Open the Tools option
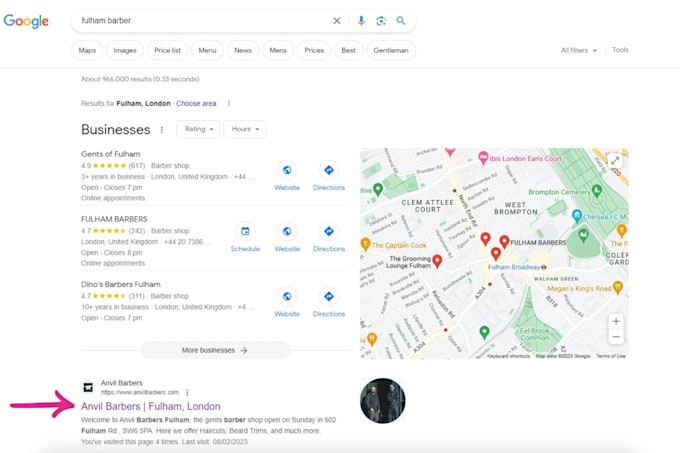The height and width of the screenshot is (453, 680). pyautogui.click(x=620, y=50)
